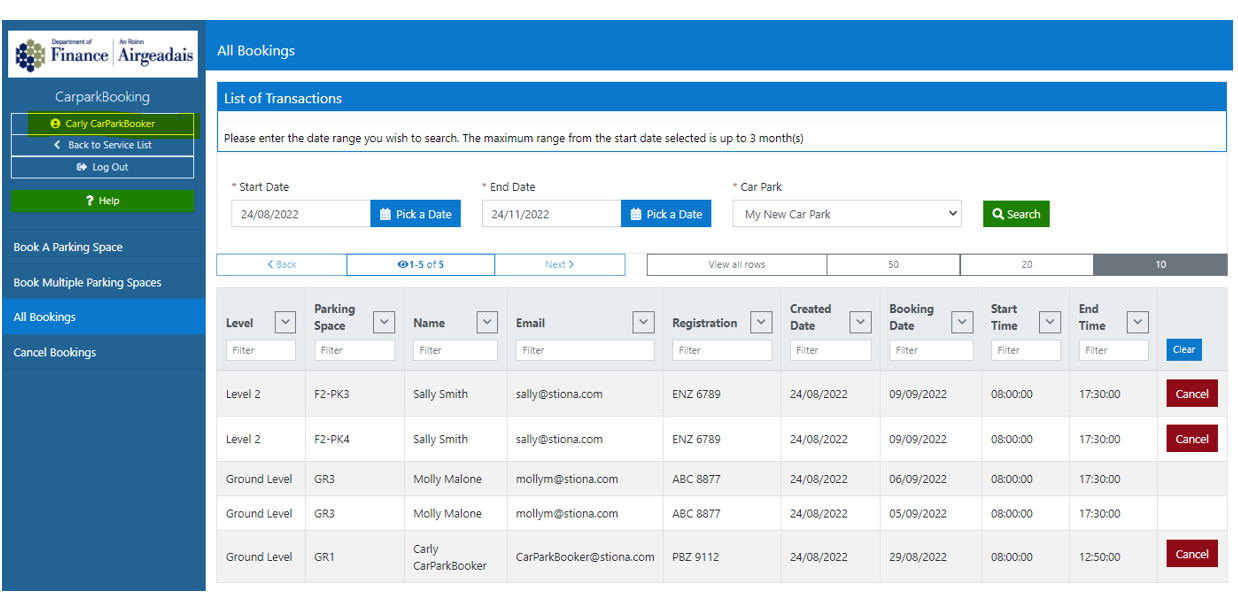
Task: Clear all column filters
Action: pyautogui.click(x=1183, y=350)
